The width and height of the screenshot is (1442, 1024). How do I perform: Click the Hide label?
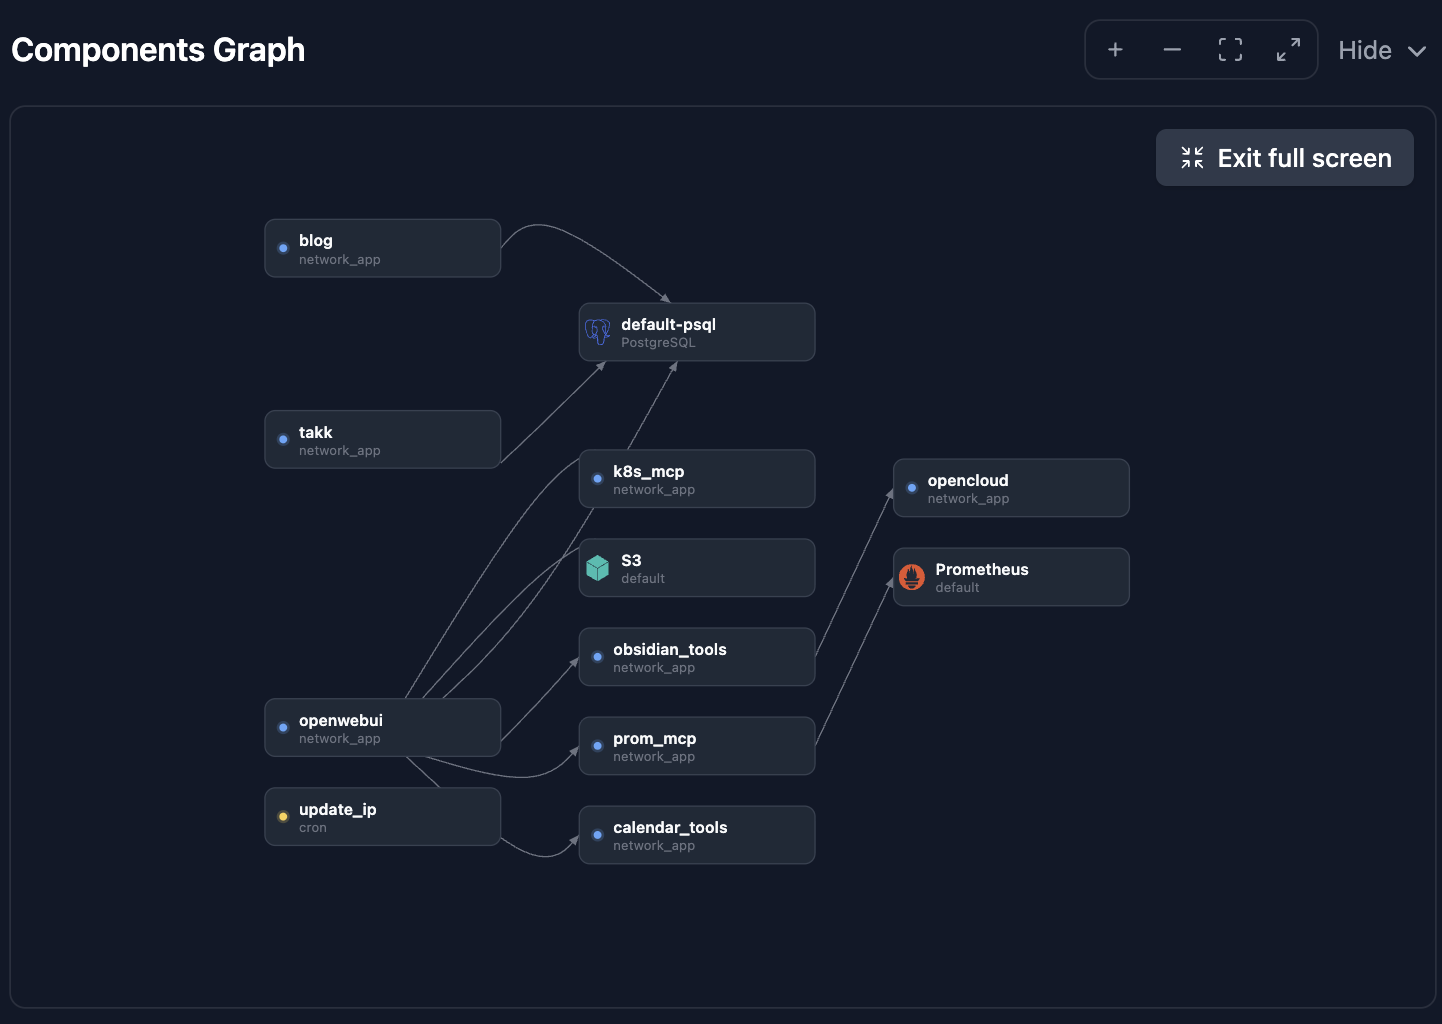coord(1365,51)
